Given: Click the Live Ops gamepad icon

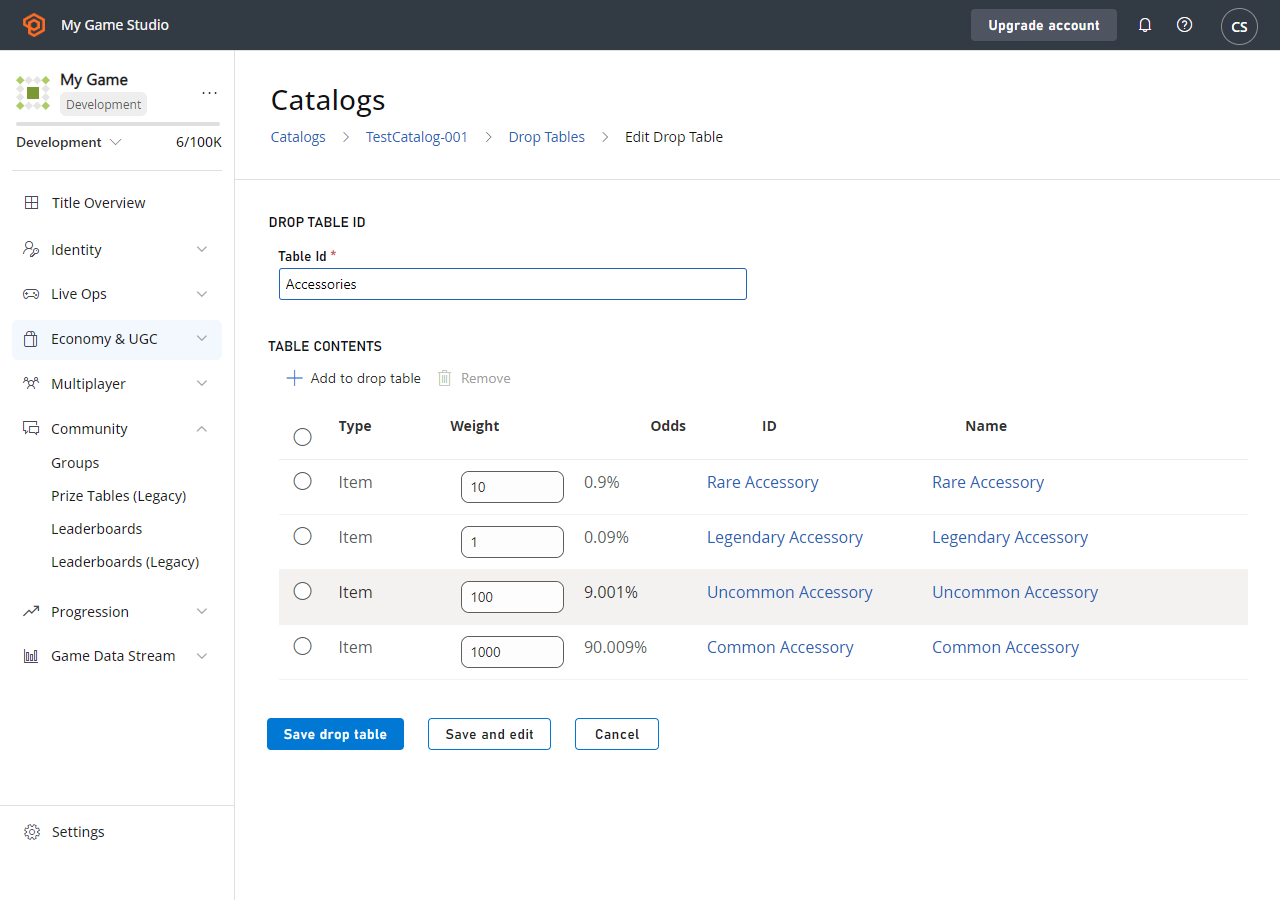Looking at the screenshot, I should pos(31,294).
